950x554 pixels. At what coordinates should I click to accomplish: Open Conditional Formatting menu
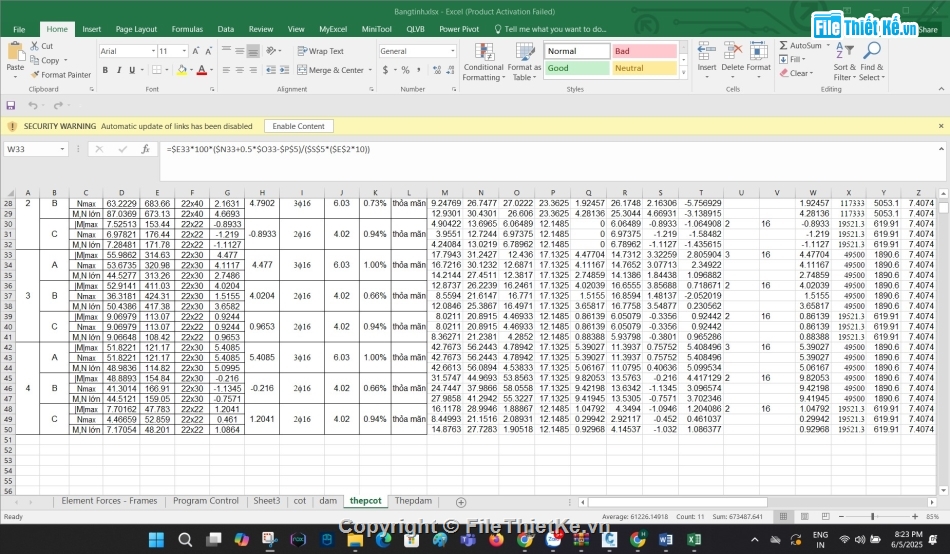click(483, 62)
